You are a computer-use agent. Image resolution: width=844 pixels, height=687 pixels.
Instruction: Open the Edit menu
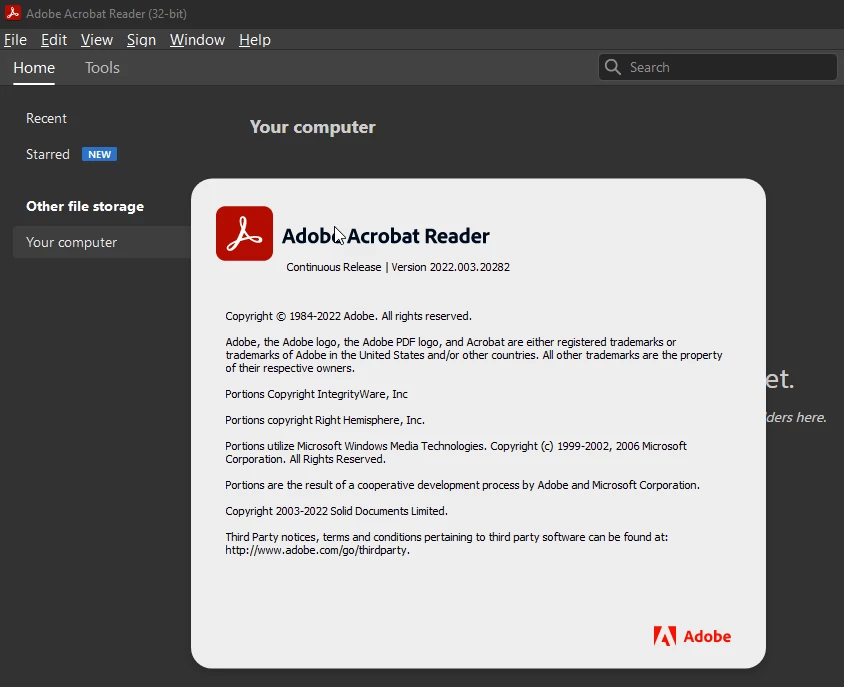click(54, 40)
